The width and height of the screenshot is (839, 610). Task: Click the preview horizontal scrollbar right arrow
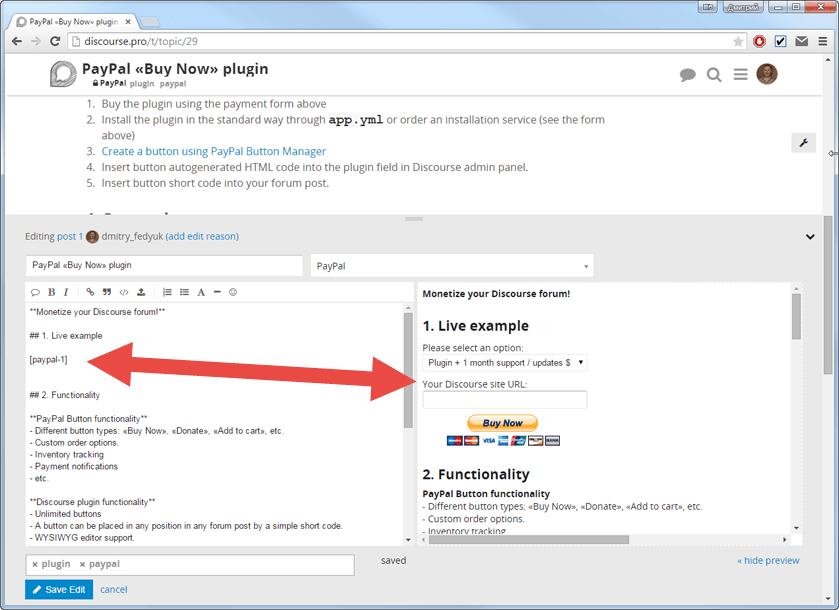[784, 539]
